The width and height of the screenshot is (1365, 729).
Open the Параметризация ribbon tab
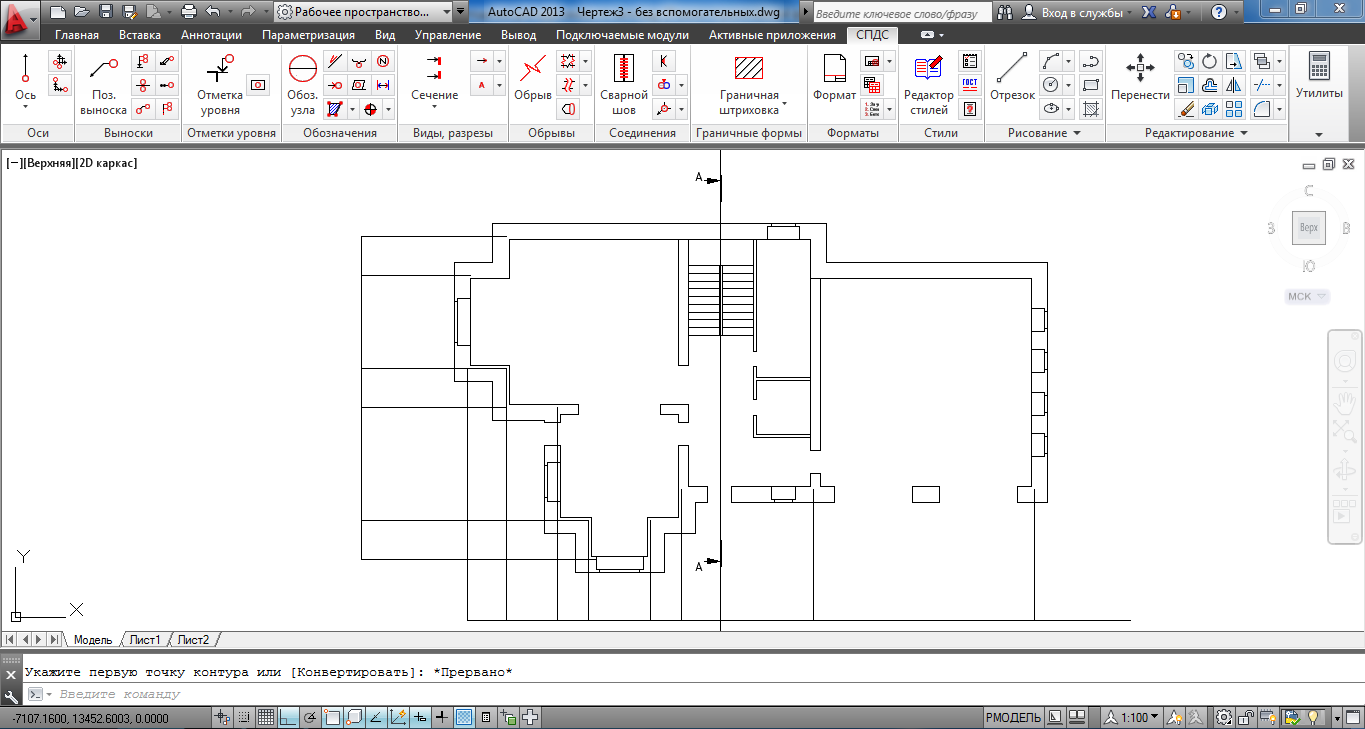pos(308,35)
